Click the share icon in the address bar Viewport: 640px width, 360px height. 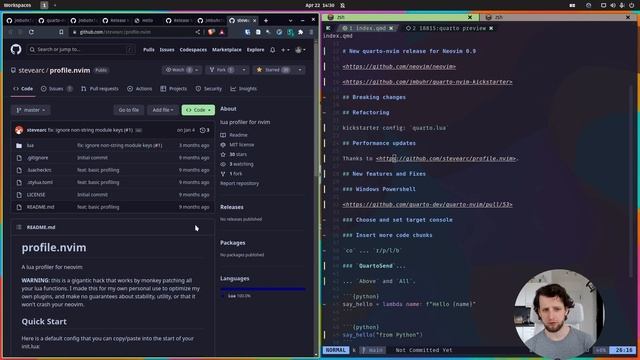[x=198, y=32]
